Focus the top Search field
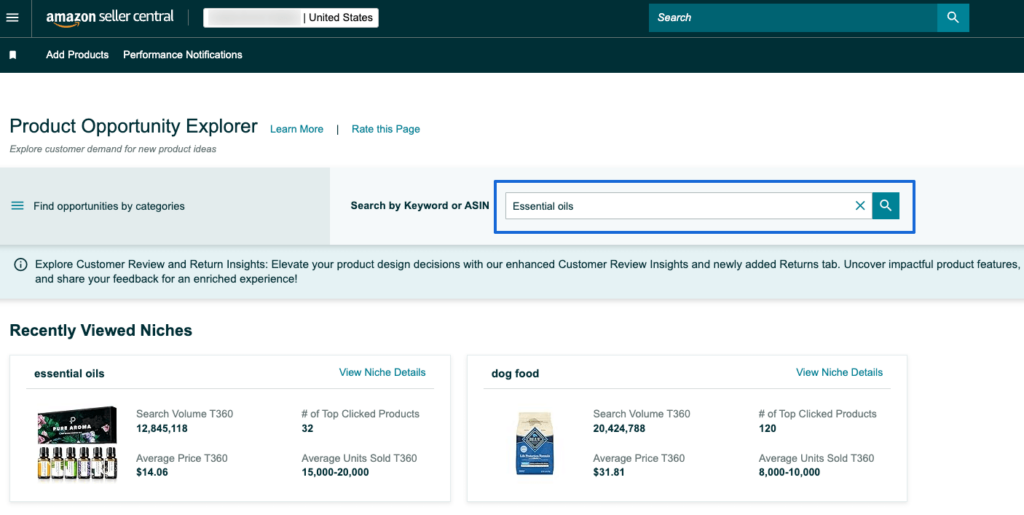The height and width of the screenshot is (515, 1024). pyautogui.click(x=793, y=18)
